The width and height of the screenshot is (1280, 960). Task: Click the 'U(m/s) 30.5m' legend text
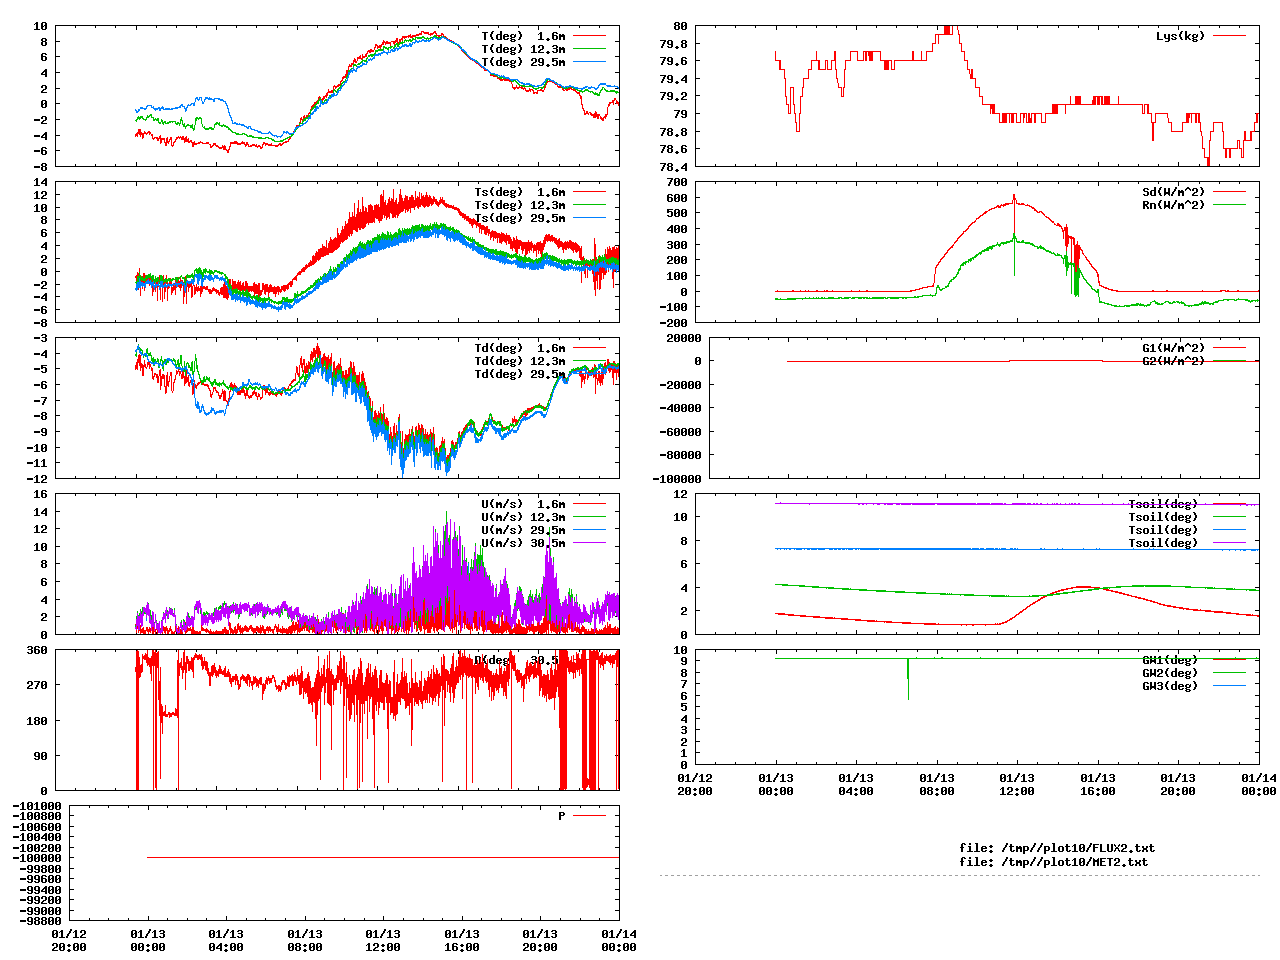coord(523,543)
